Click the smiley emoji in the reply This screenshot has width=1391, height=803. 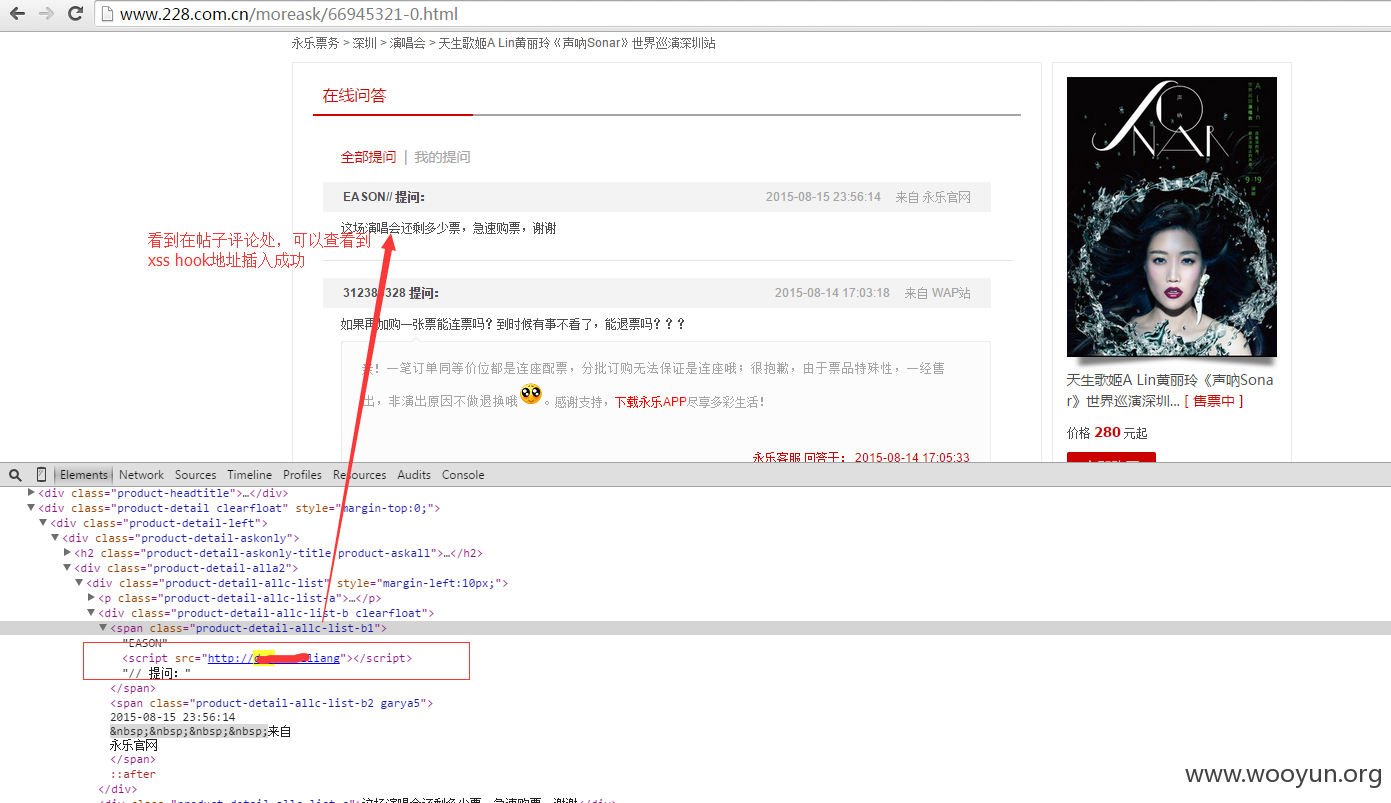coord(531,395)
